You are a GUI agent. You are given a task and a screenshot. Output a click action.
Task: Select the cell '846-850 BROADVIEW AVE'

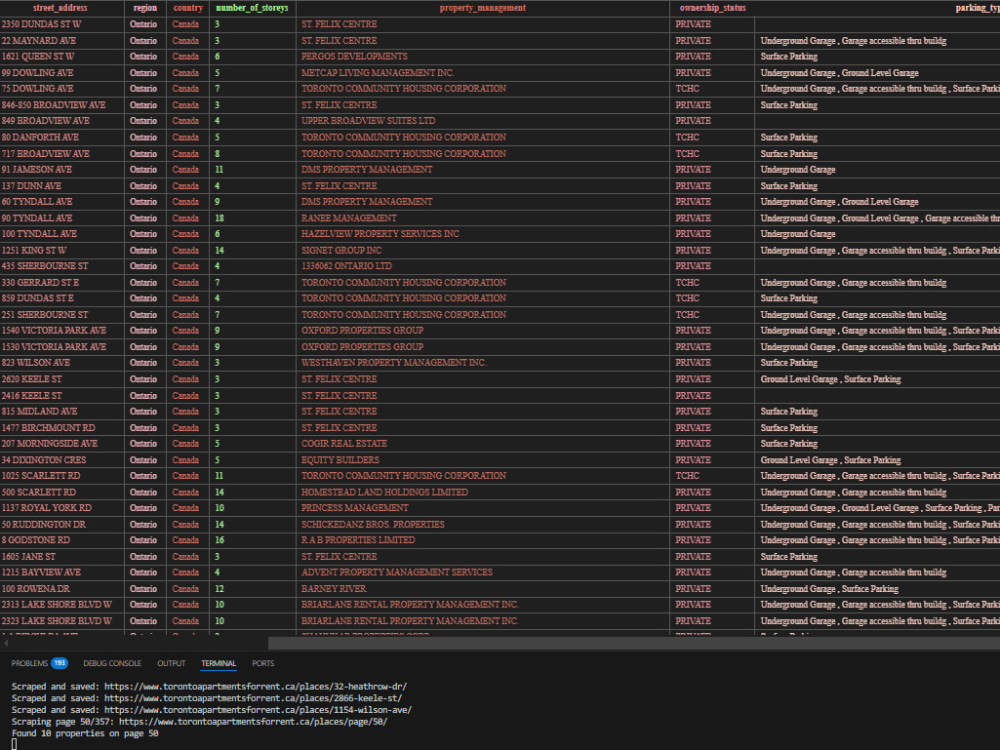[x=62, y=105]
